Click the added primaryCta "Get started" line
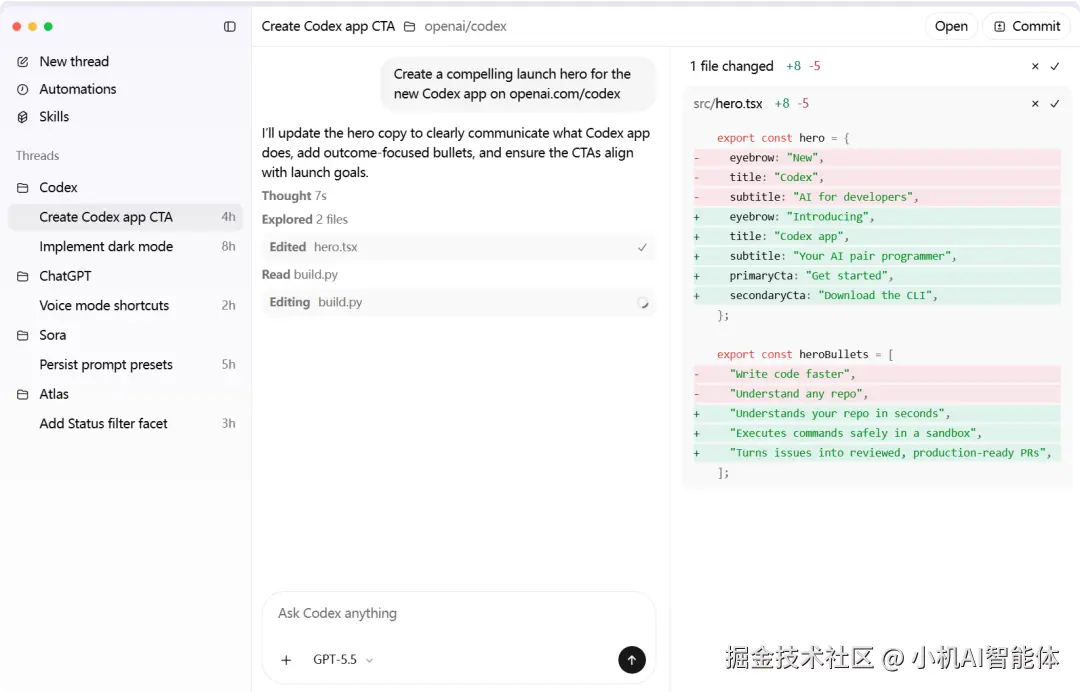This screenshot has height=692, width=1080. [x=877, y=275]
